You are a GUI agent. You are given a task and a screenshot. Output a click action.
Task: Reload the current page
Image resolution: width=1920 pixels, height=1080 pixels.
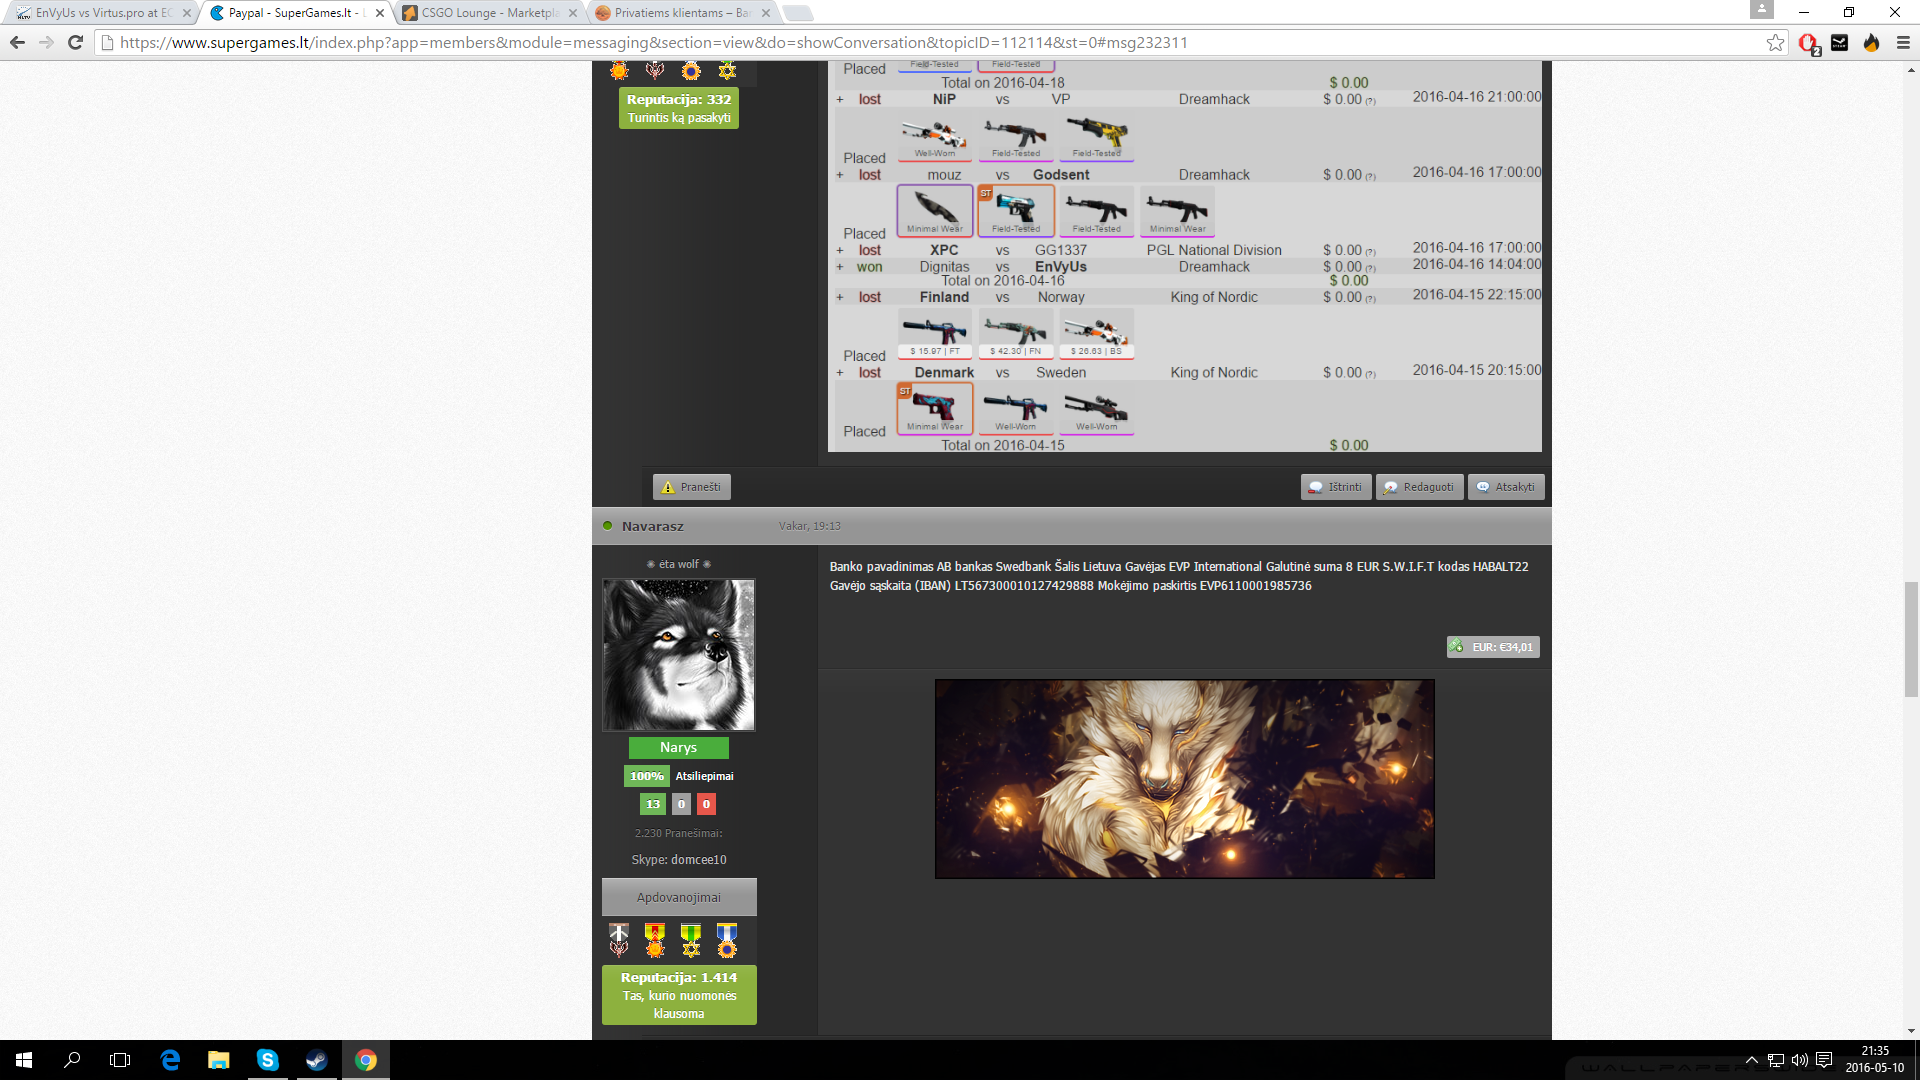tap(75, 43)
